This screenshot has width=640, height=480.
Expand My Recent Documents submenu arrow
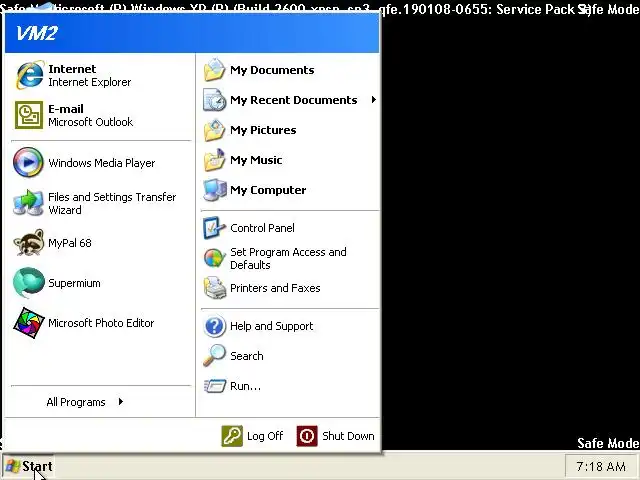[x=373, y=100]
